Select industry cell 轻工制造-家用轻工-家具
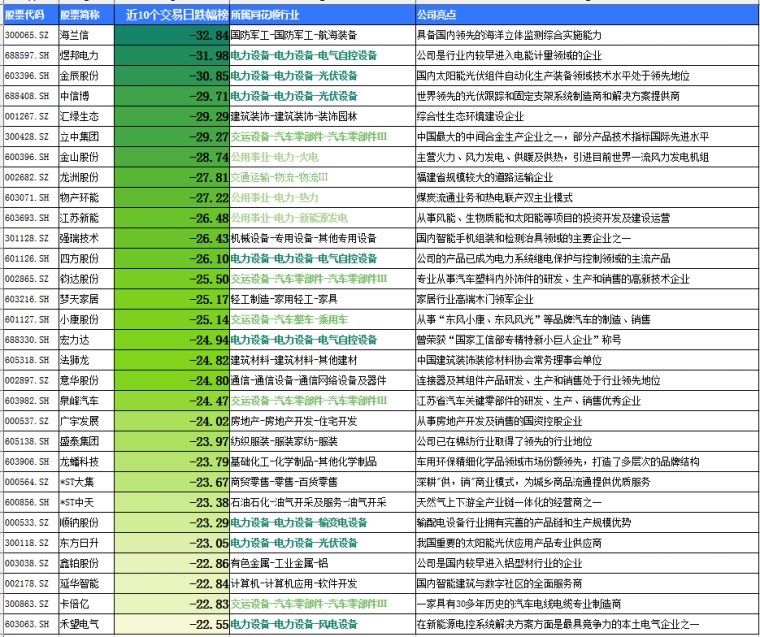The image size is (760, 637). click(x=322, y=300)
